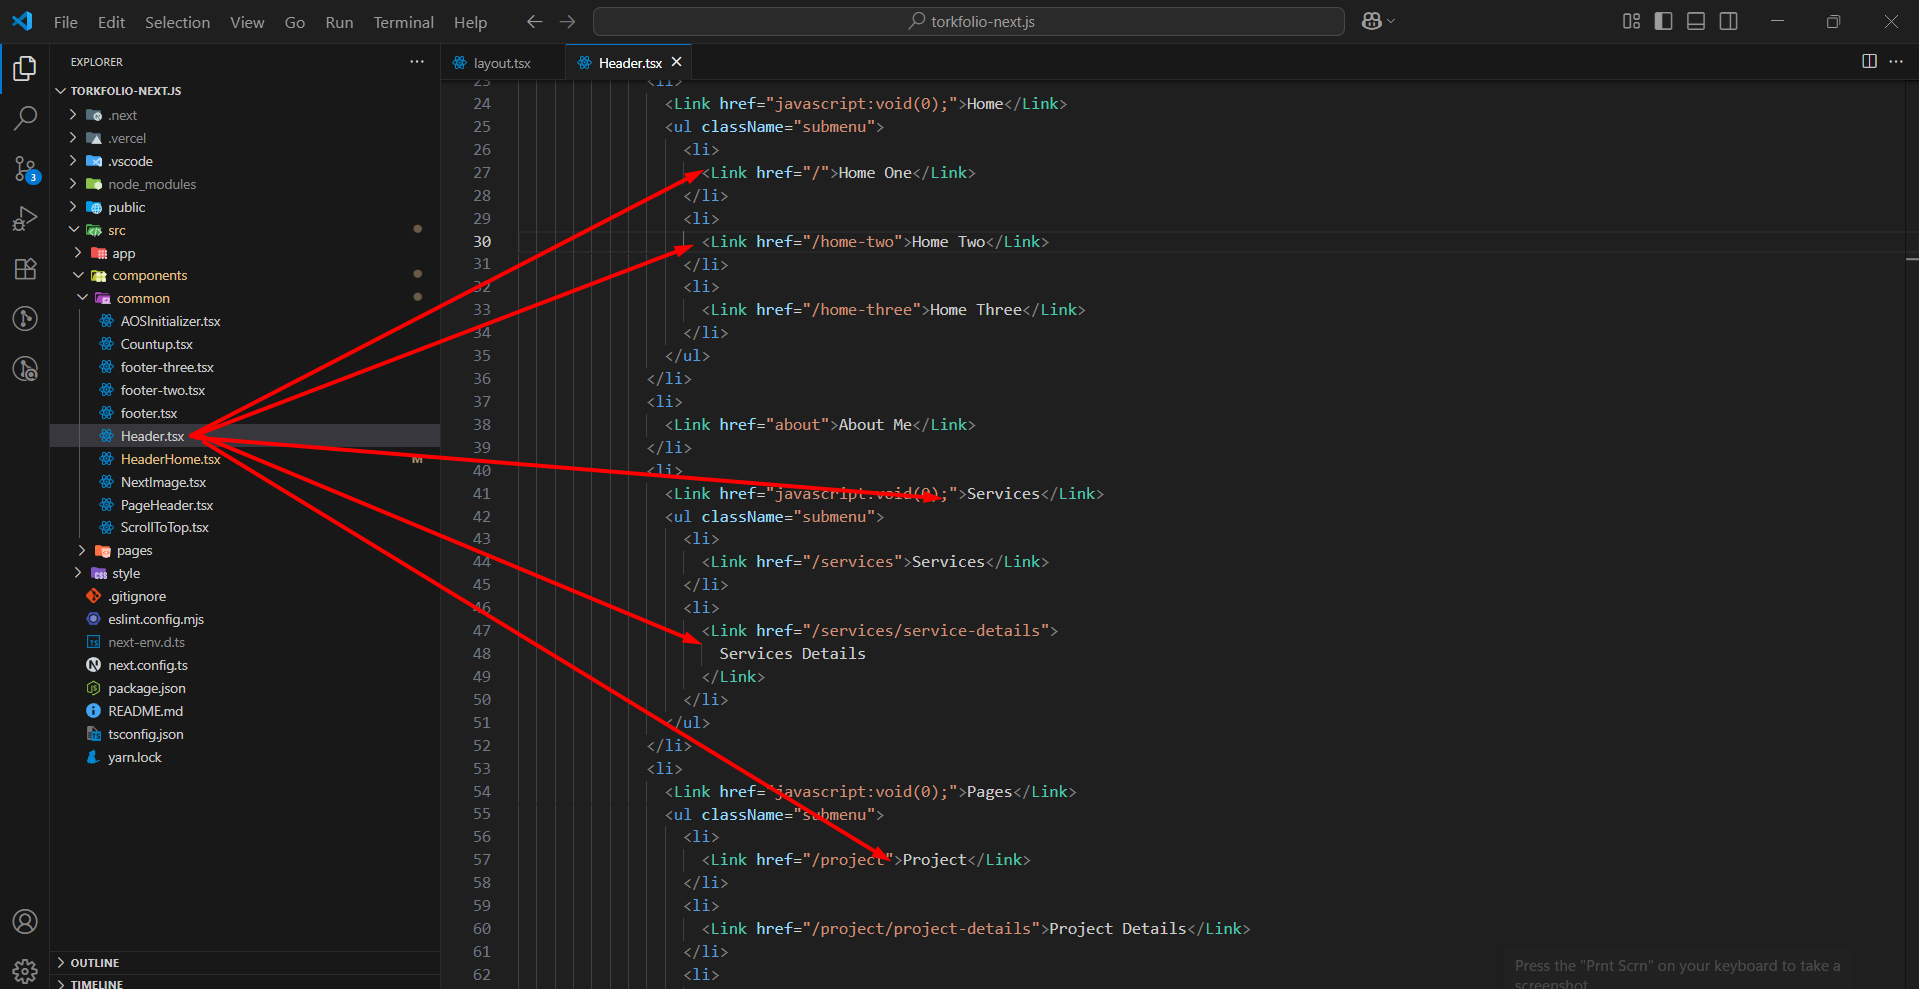
Task: Open the Extensions view
Action: pyautogui.click(x=25, y=269)
